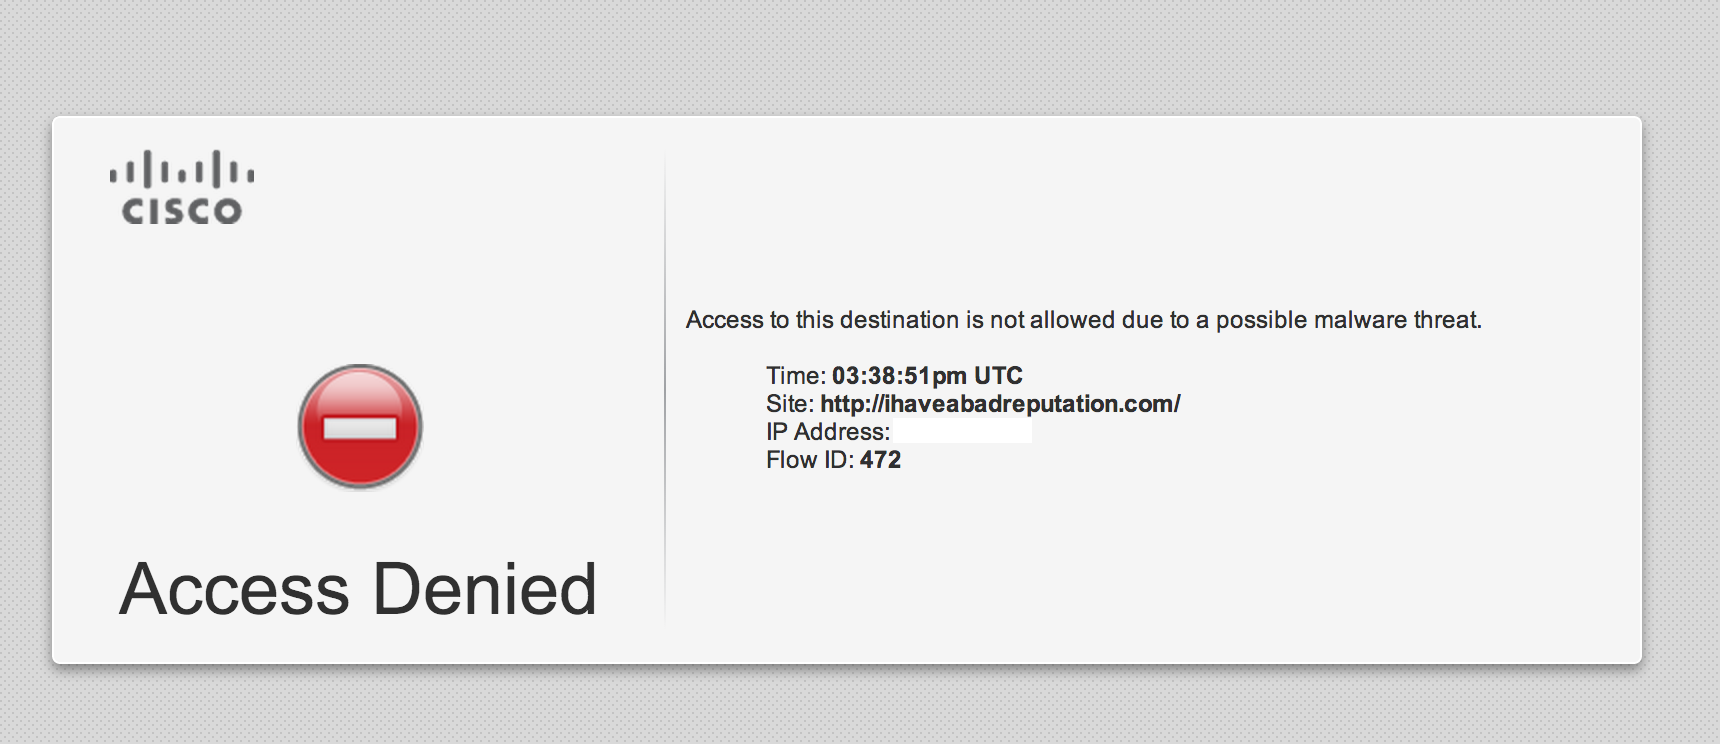The image size is (1720, 744).
Task: Select the Flow ID number 472
Action: (x=880, y=460)
